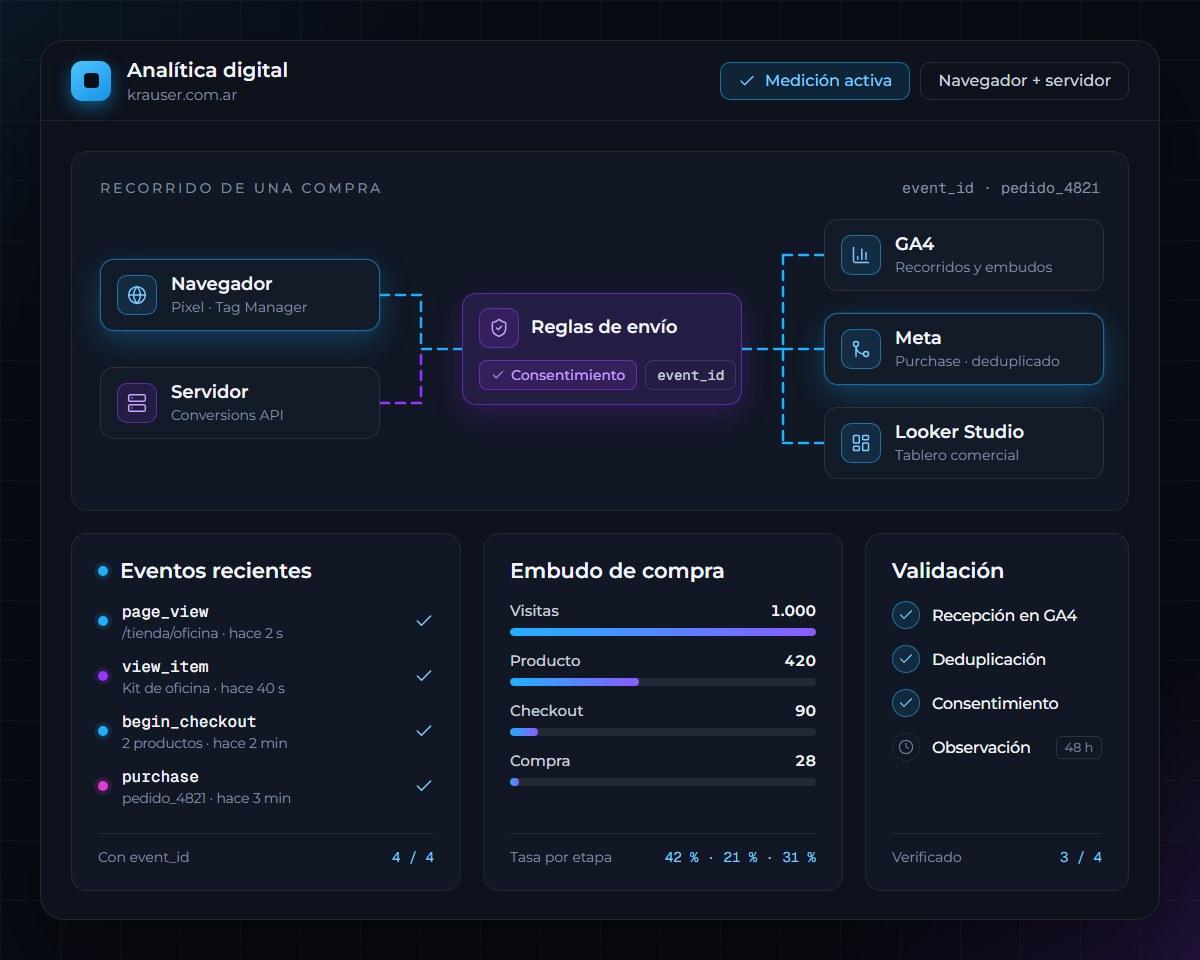Click the RECORRIDO DE UNA COMPRA section label
Screen dimensions: 1200x960
tap(241, 188)
